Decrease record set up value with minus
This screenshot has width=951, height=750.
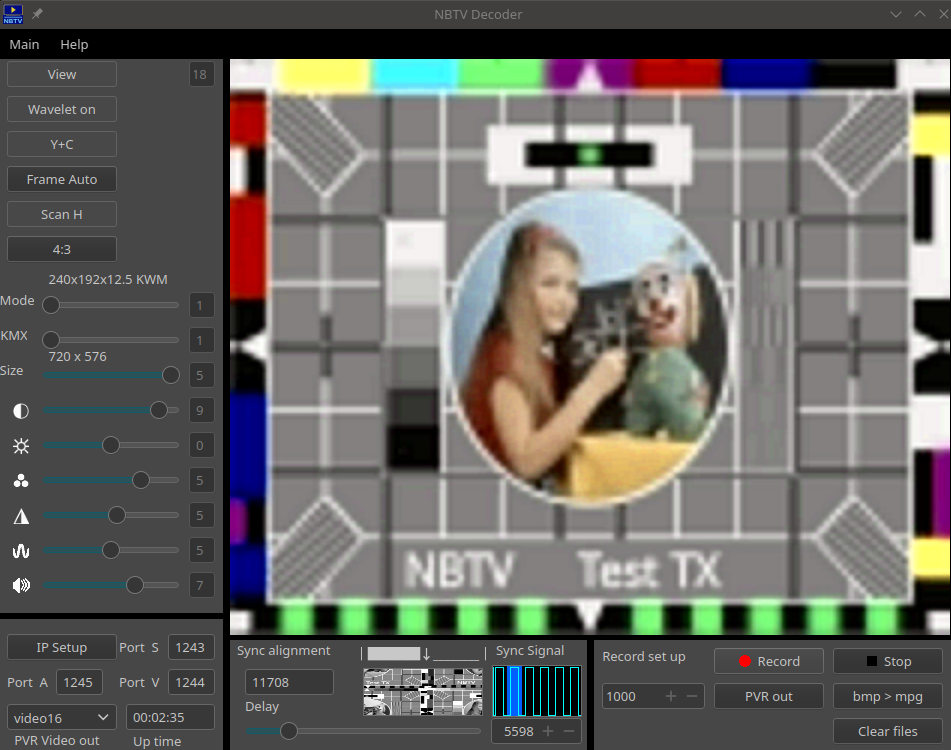click(x=692, y=696)
